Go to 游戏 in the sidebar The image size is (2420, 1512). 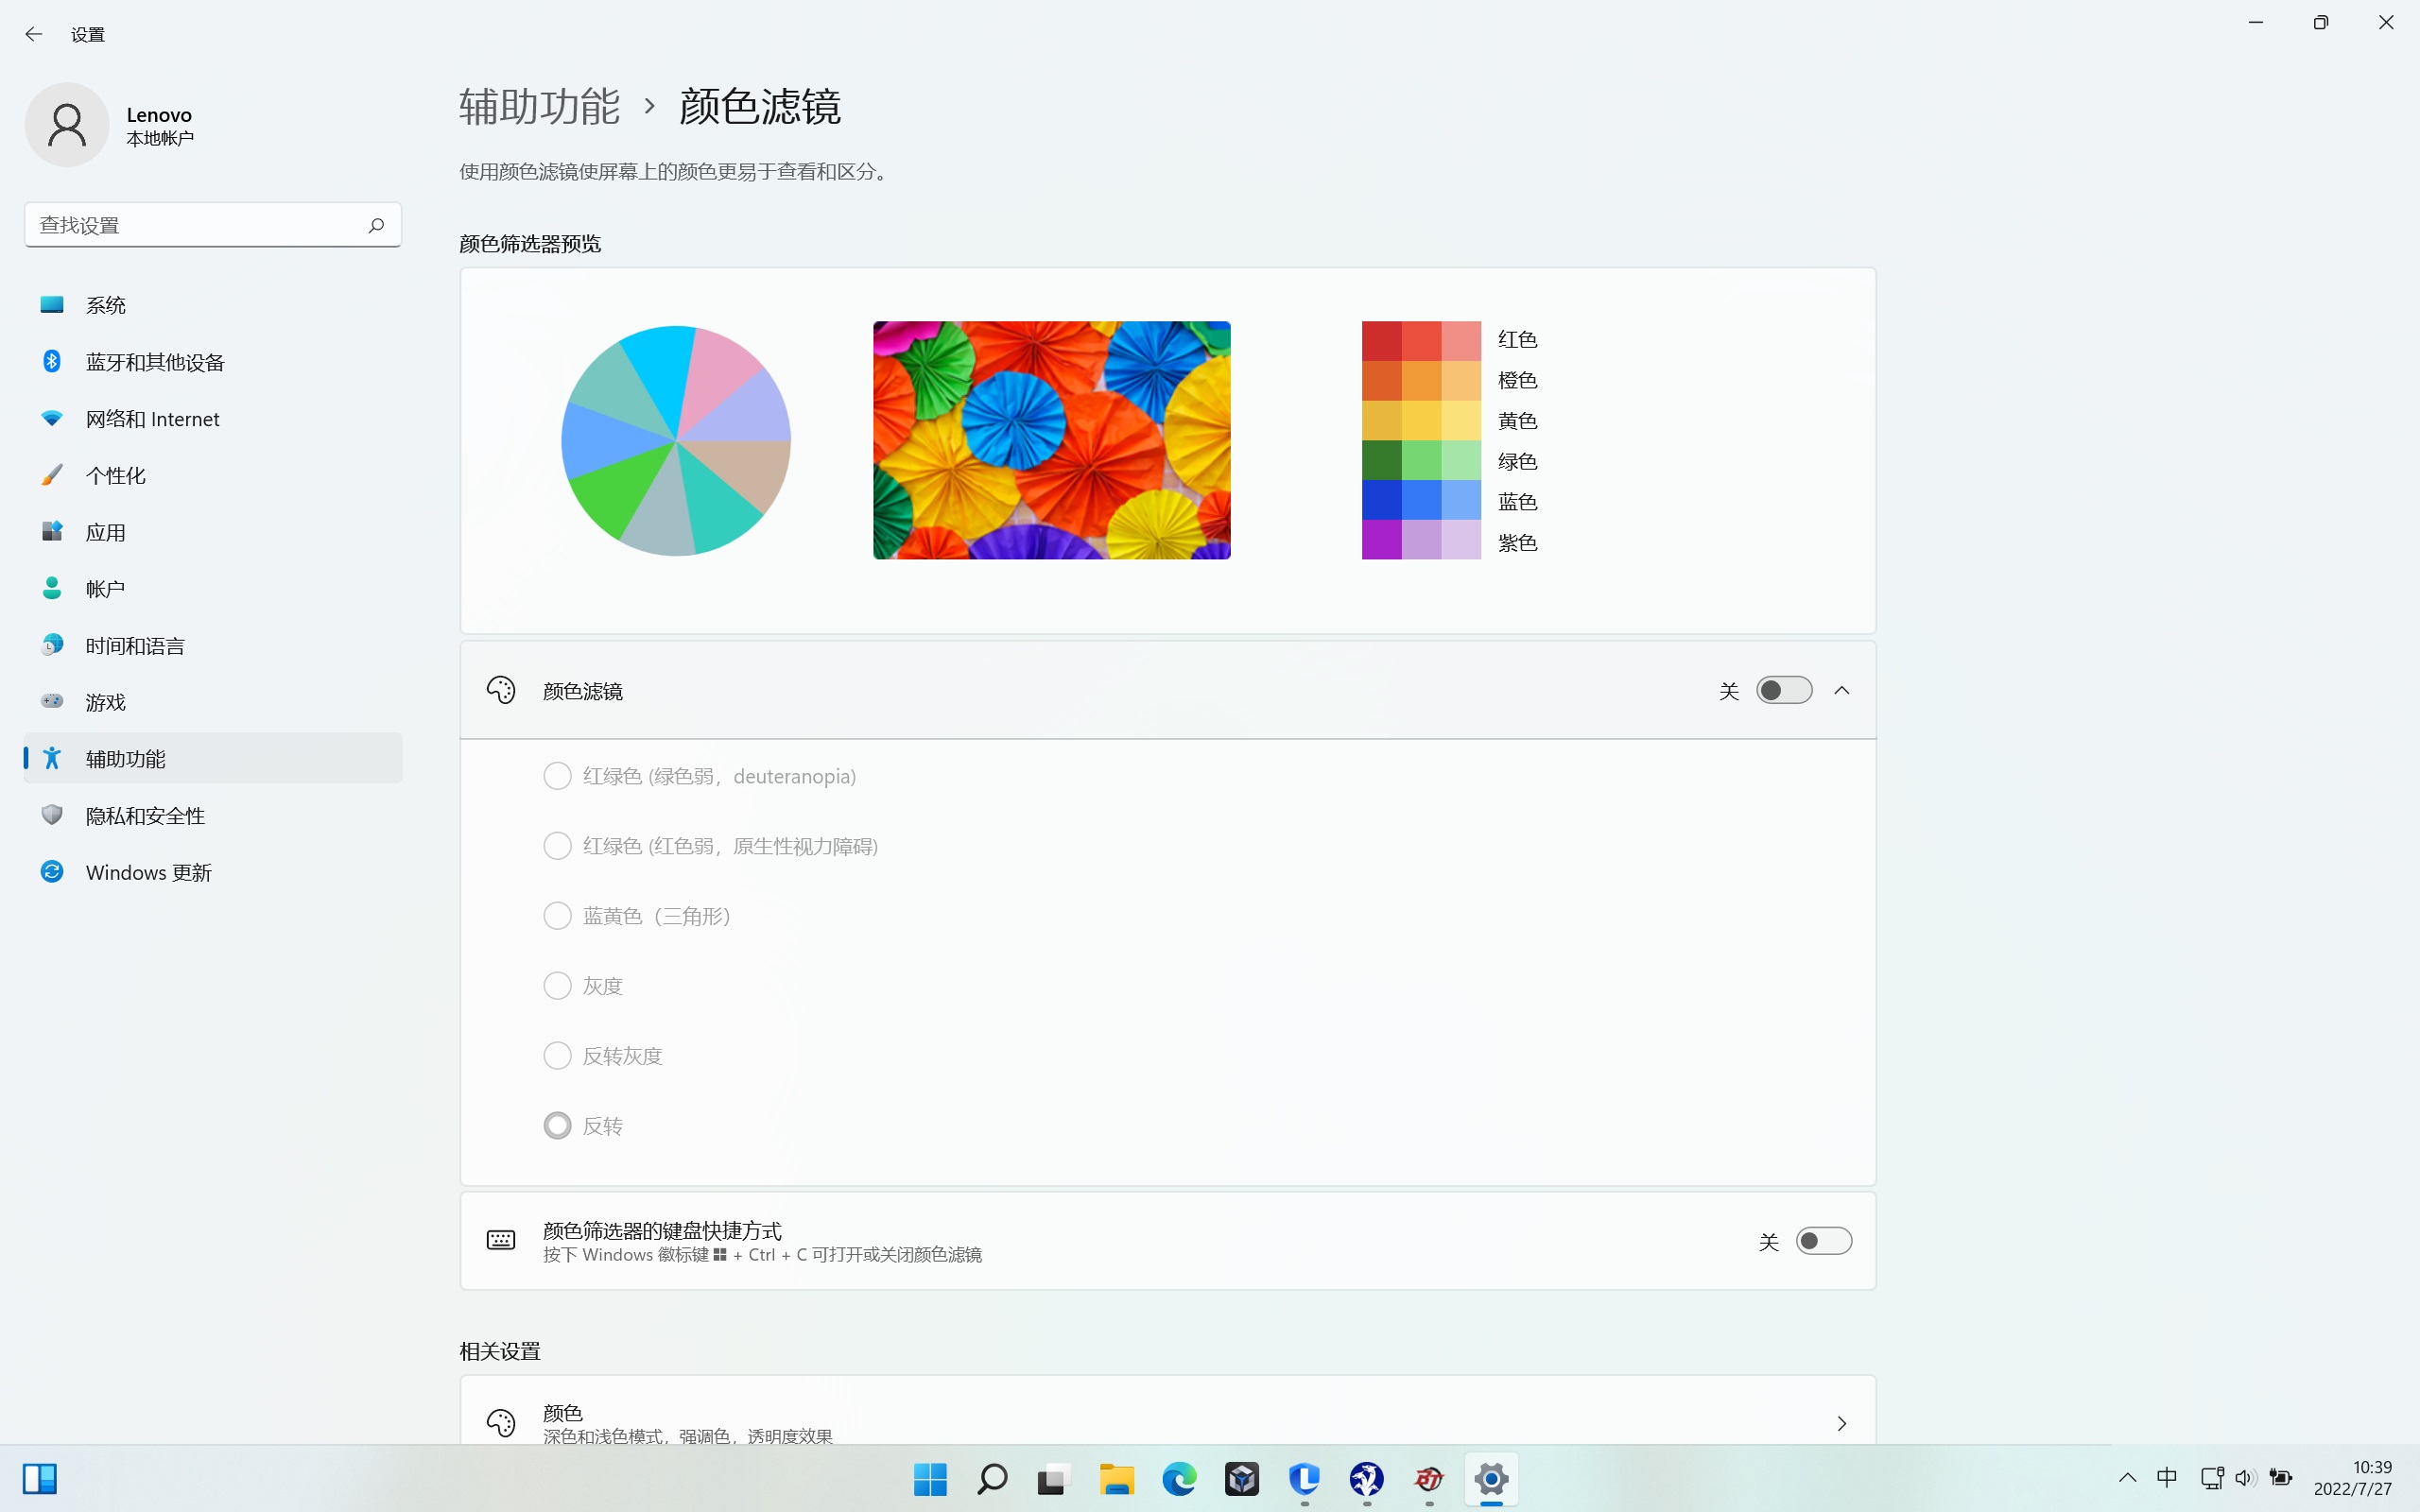[x=105, y=702]
